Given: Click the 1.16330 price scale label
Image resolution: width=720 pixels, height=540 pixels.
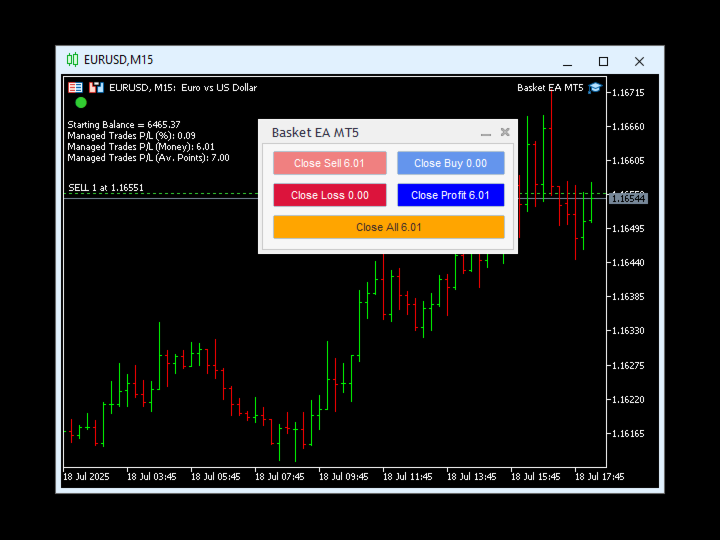Looking at the screenshot, I should pyautogui.click(x=628, y=331).
